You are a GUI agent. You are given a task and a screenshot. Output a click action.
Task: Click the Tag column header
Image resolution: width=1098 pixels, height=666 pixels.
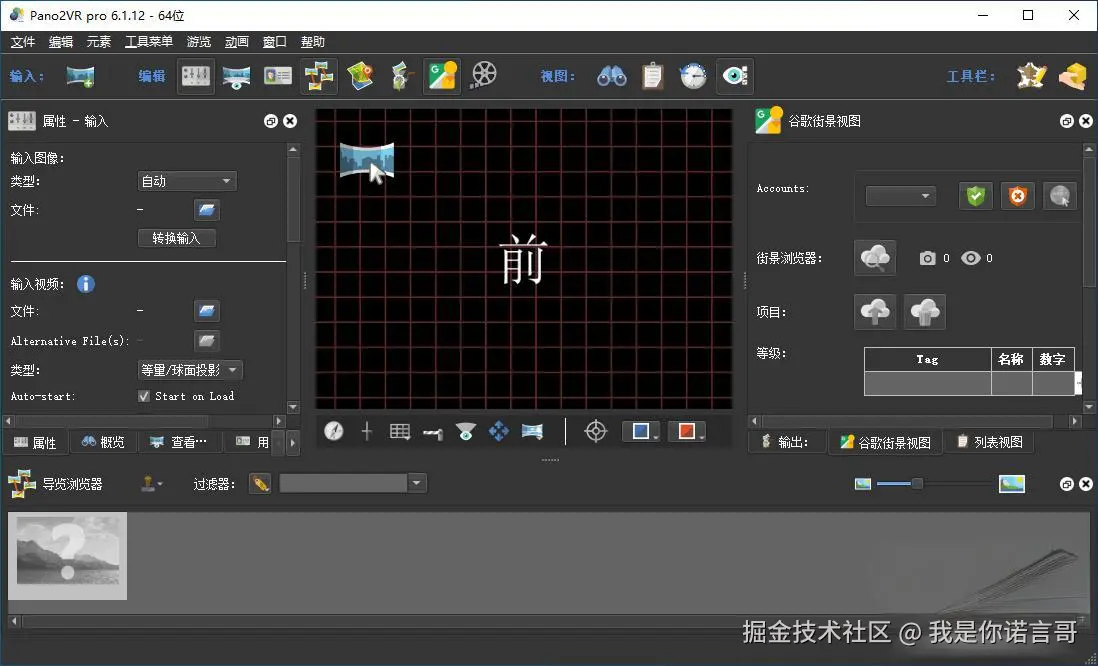point(927,359)
